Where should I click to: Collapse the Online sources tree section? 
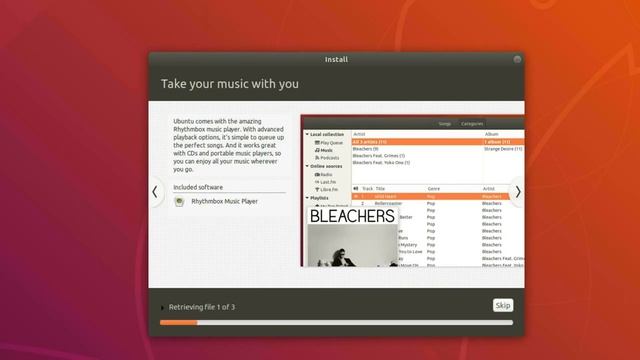pos(307,166)
